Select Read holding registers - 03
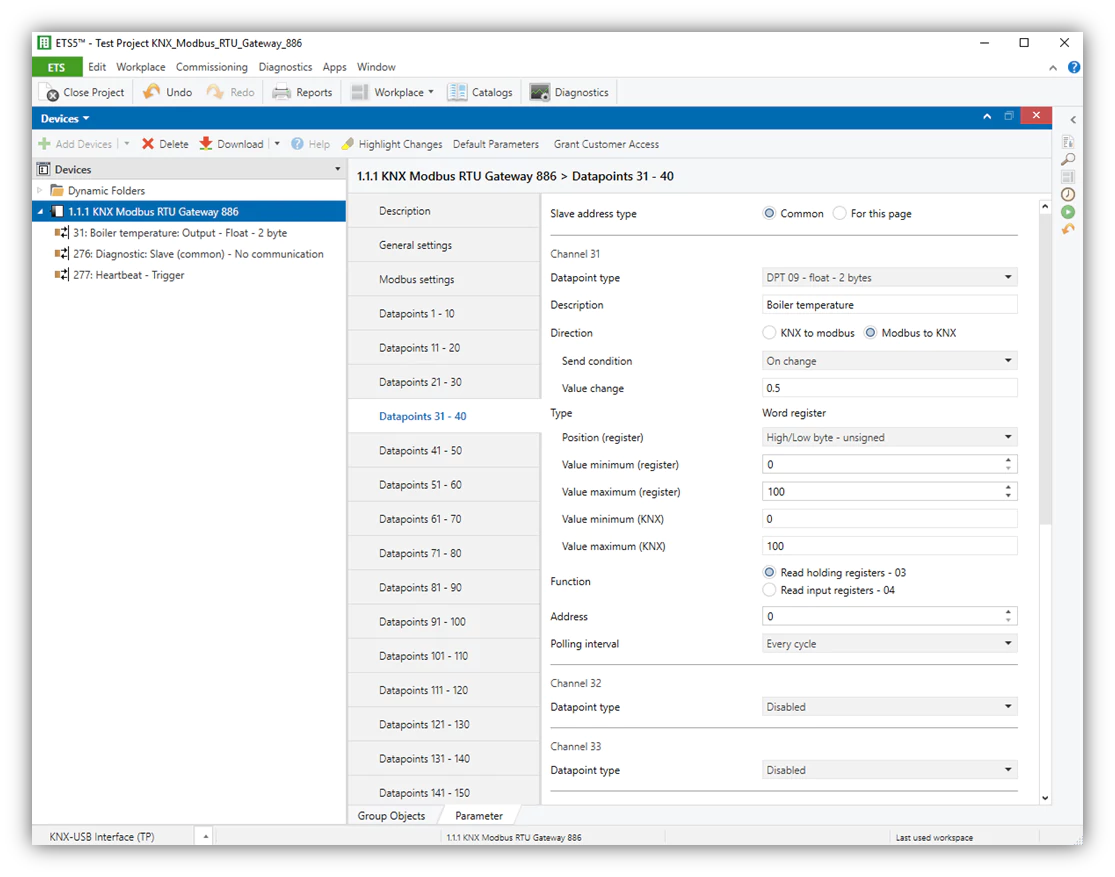The width and height of the screenshot is (1115, 877). 769,573
